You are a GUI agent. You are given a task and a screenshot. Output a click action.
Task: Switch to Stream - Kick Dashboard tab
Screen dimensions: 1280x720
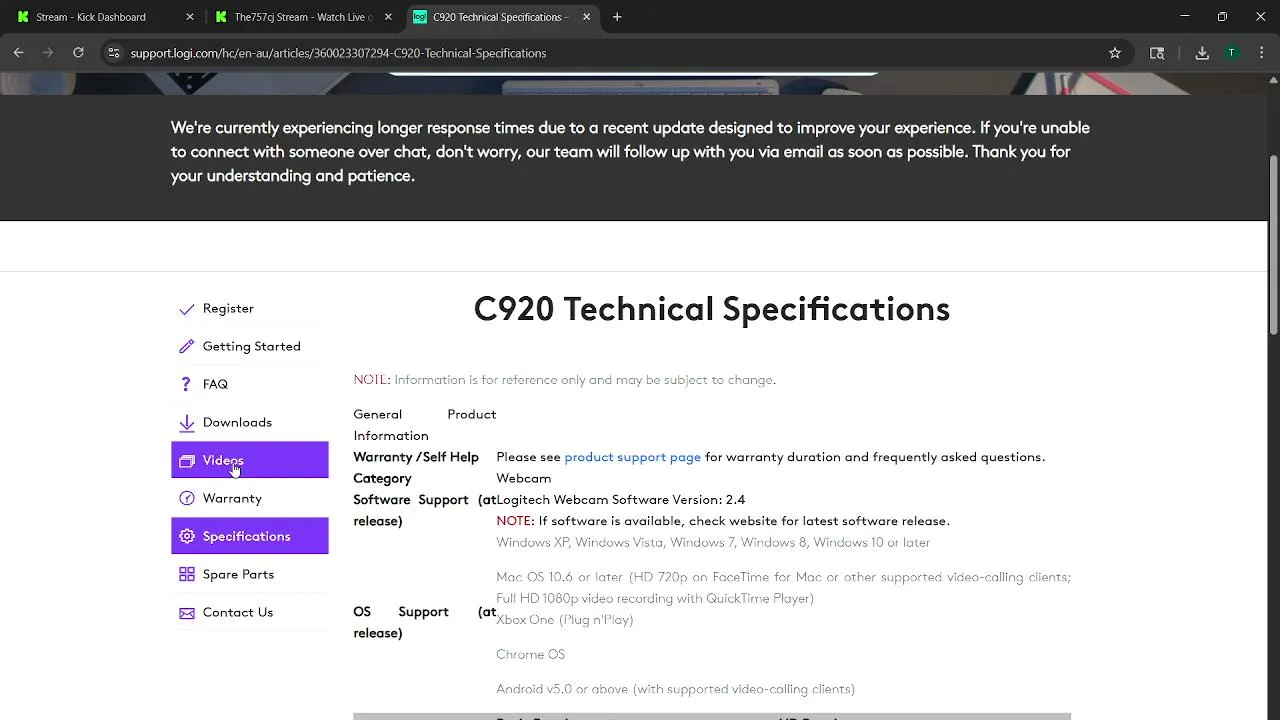click(x=103, y=17)
